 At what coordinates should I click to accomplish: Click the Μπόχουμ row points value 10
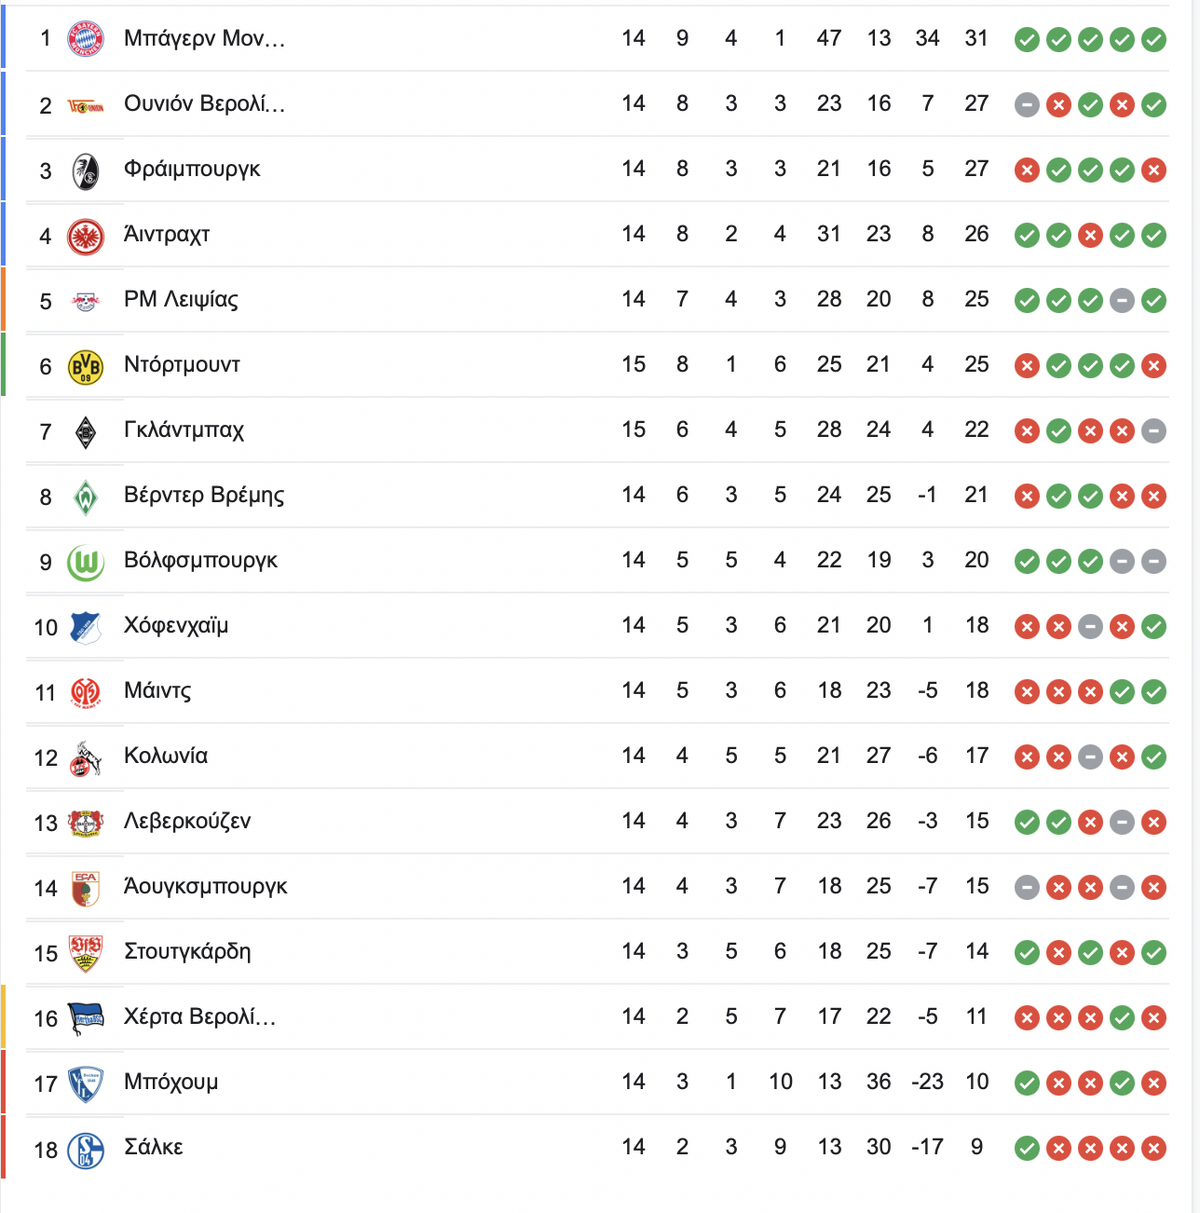[977, 1082]
